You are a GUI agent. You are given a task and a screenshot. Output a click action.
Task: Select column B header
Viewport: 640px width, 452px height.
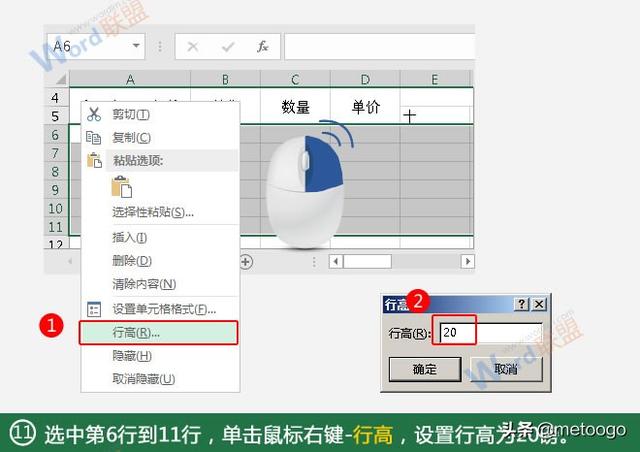pyautogui.click(x=225, y=79)
